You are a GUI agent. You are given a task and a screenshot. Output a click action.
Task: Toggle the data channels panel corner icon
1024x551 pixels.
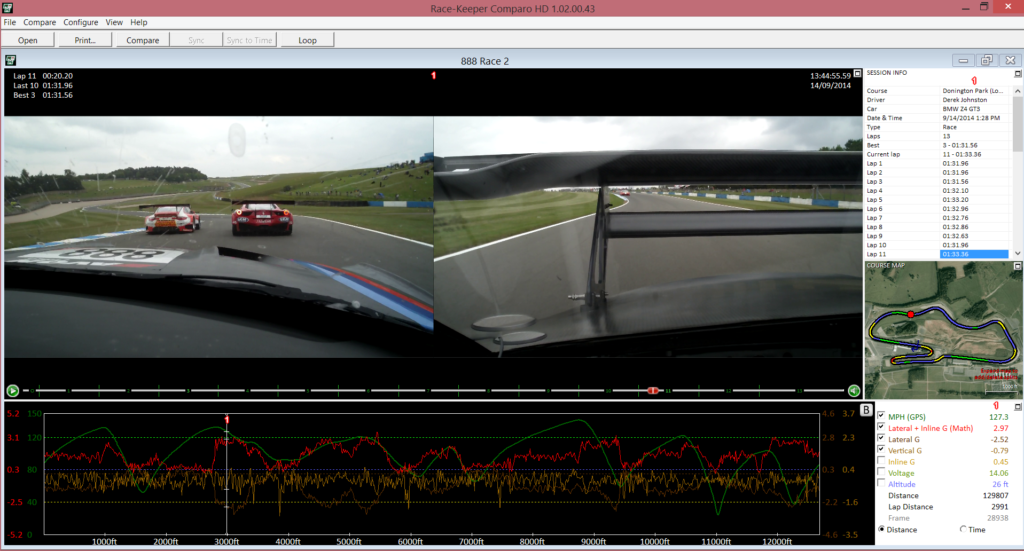tap(1017, 407)
